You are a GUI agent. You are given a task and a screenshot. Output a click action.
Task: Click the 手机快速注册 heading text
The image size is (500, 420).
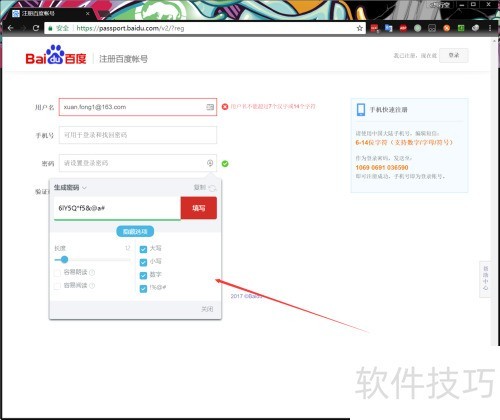tap(389, 110)
